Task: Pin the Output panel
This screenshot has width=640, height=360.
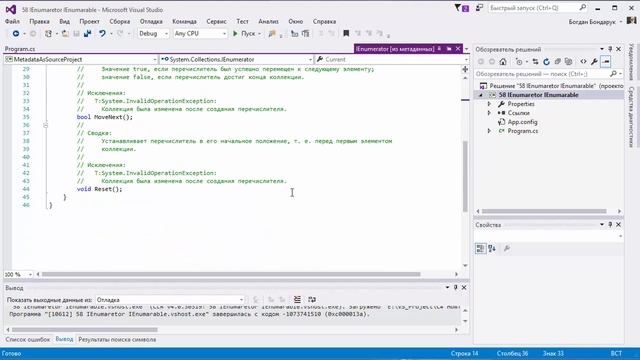Action: (x=456, y=287)
